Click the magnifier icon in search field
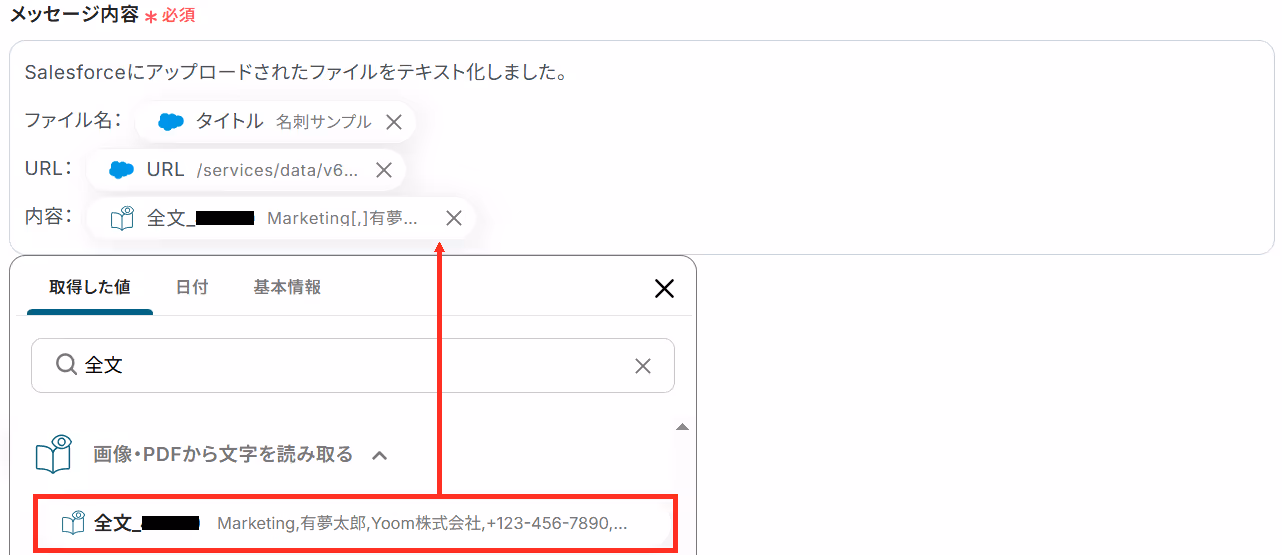 pyautogui.click(x=66, y=365)
